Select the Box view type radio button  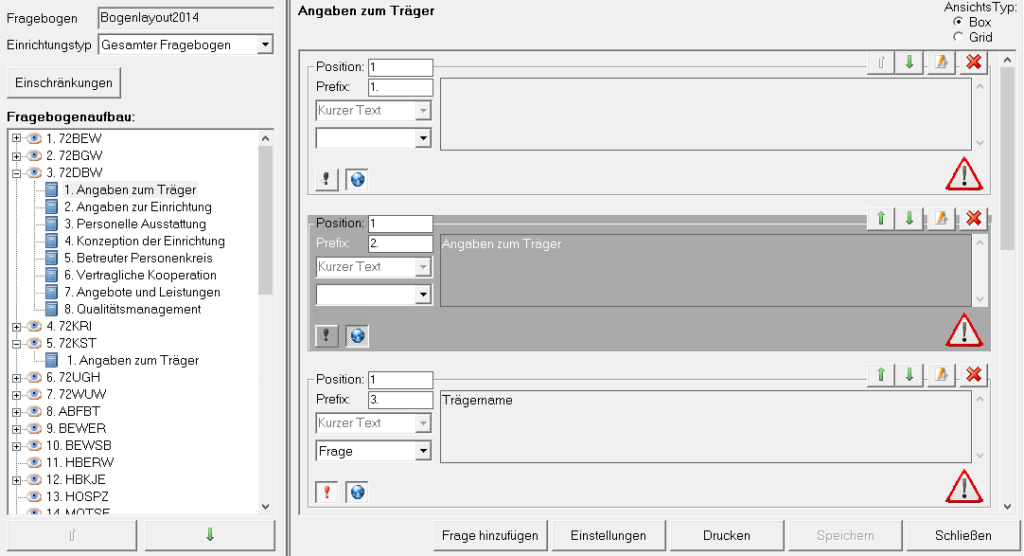pos(959,22)
